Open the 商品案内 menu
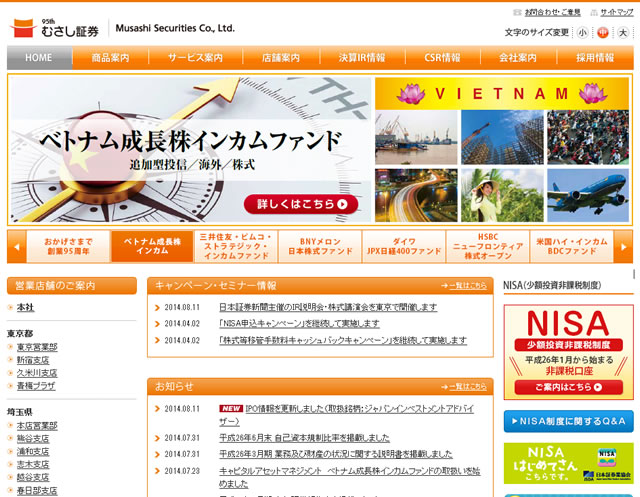 [x=111, y=58]
